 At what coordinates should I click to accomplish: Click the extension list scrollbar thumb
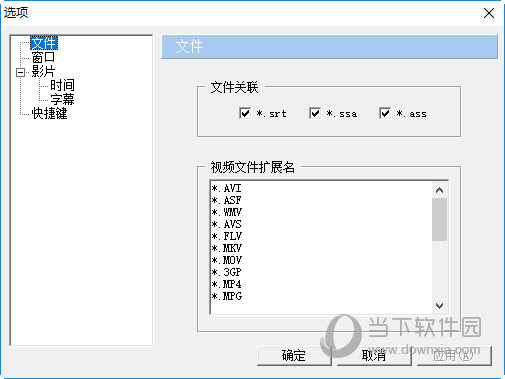click(x=439, y=219)
